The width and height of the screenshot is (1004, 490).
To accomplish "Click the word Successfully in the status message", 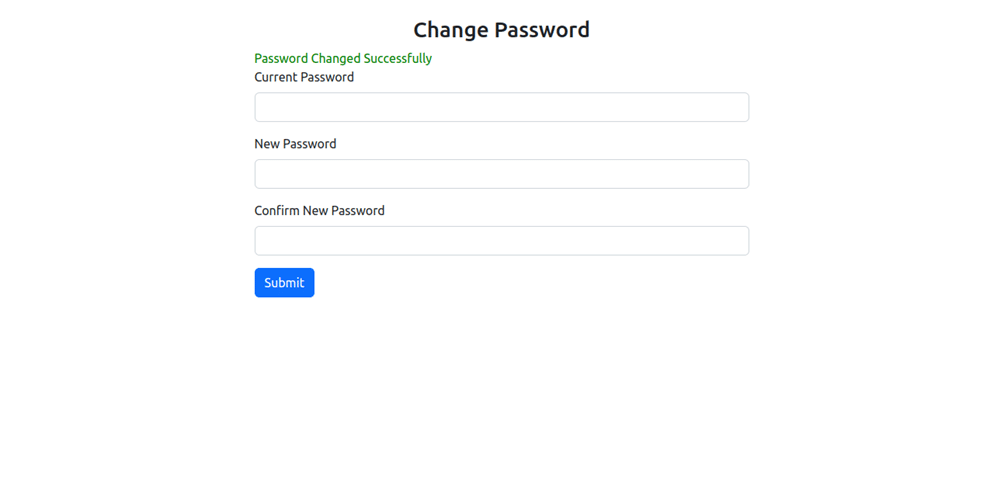I will (397, 59).
